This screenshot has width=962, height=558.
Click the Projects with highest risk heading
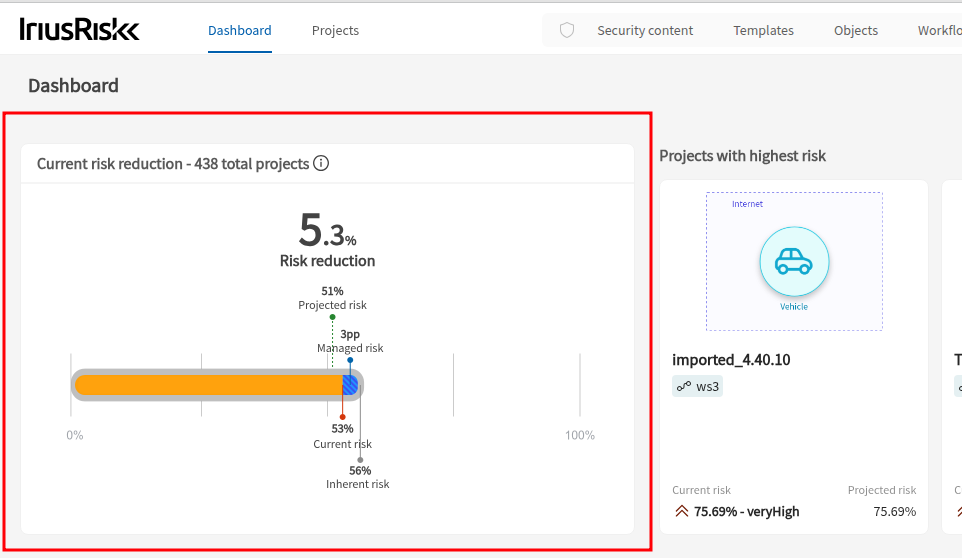pos(742,156)
